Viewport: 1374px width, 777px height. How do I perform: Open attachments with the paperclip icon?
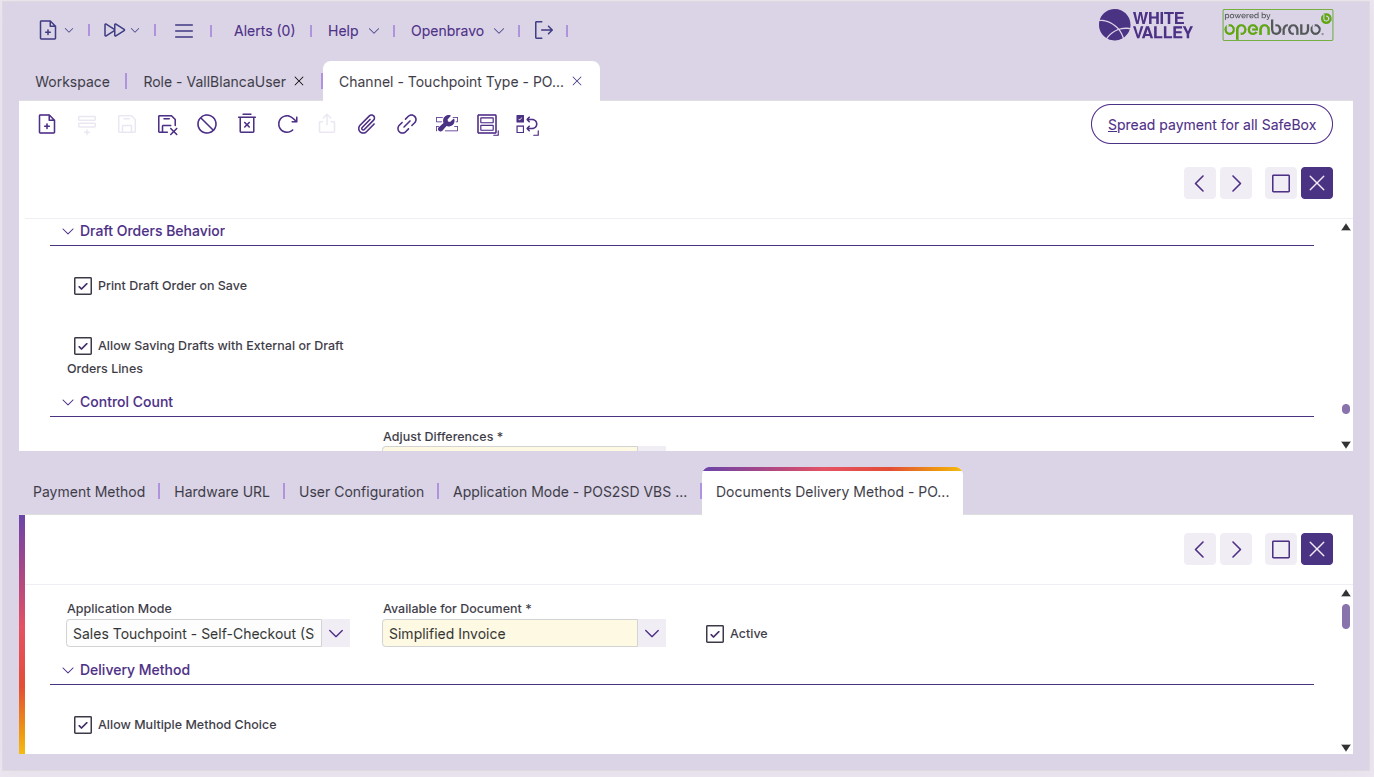(367, 124)
